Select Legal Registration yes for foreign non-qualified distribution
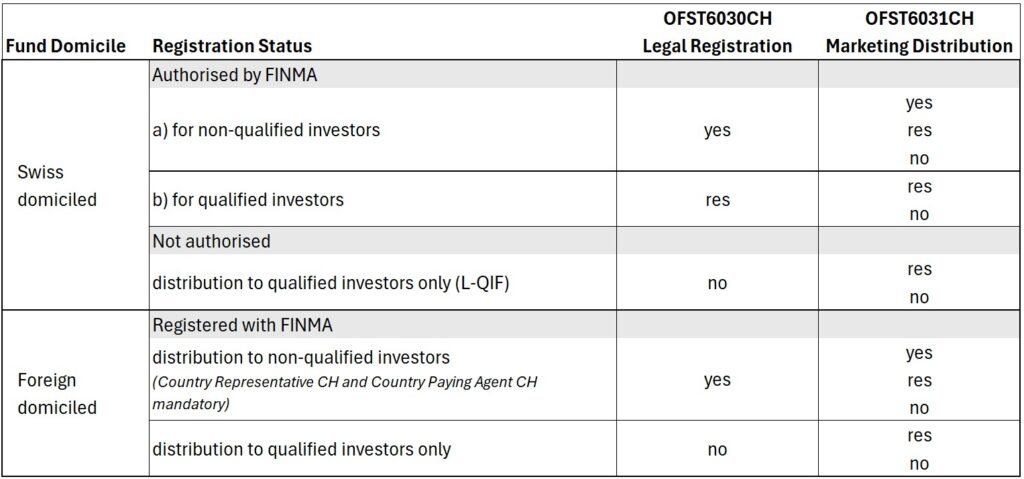Screen dimensions: 1024x479 tap(717, 380)
